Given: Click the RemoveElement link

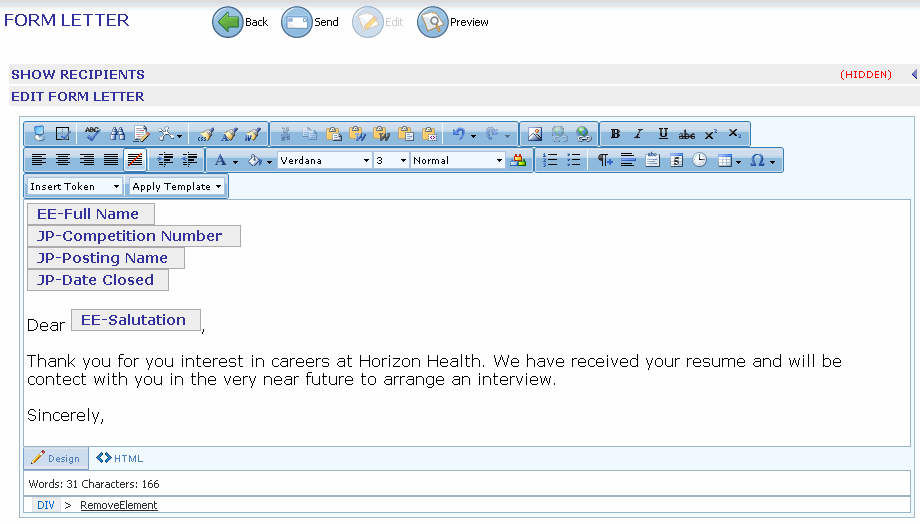Looking at the screenshot, I should tap(119, 505).
